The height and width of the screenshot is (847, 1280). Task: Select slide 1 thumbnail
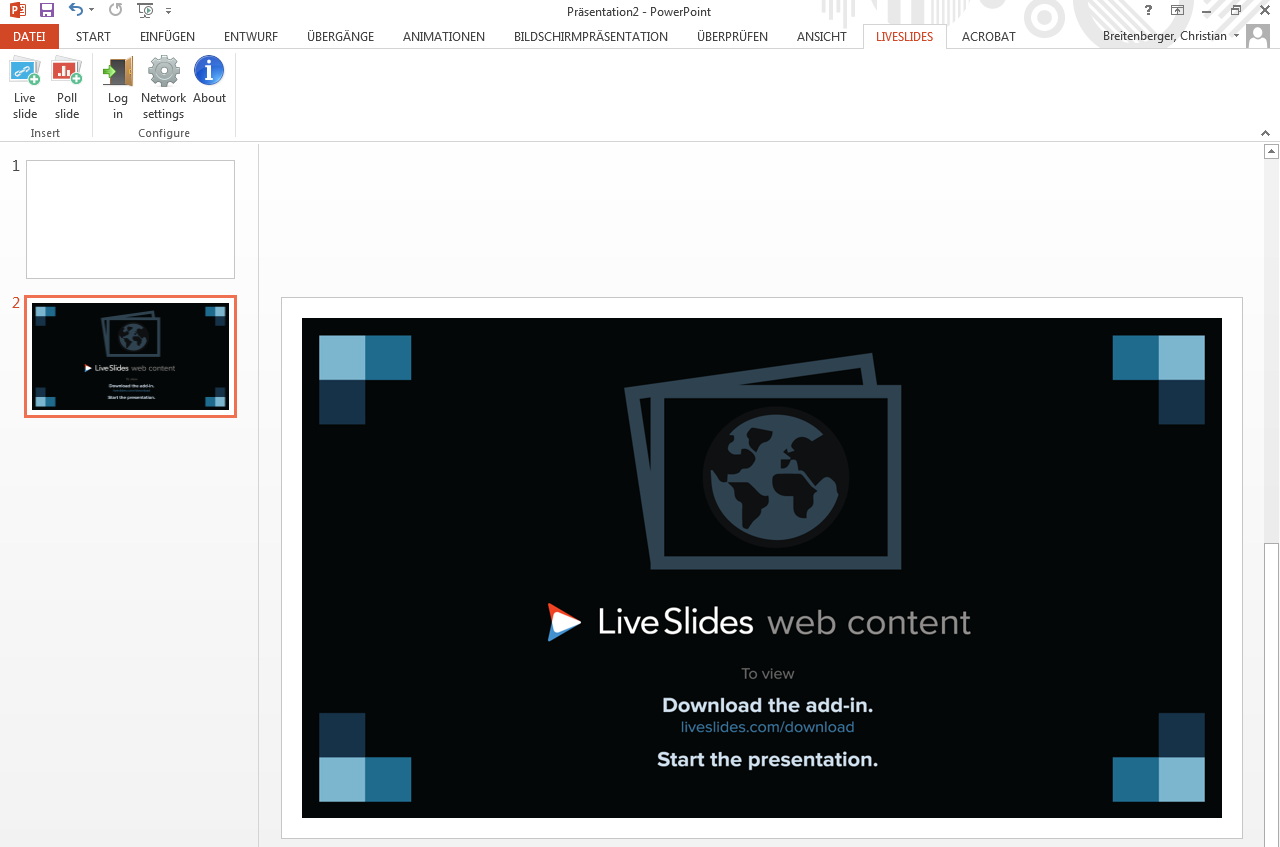(130, 219)
